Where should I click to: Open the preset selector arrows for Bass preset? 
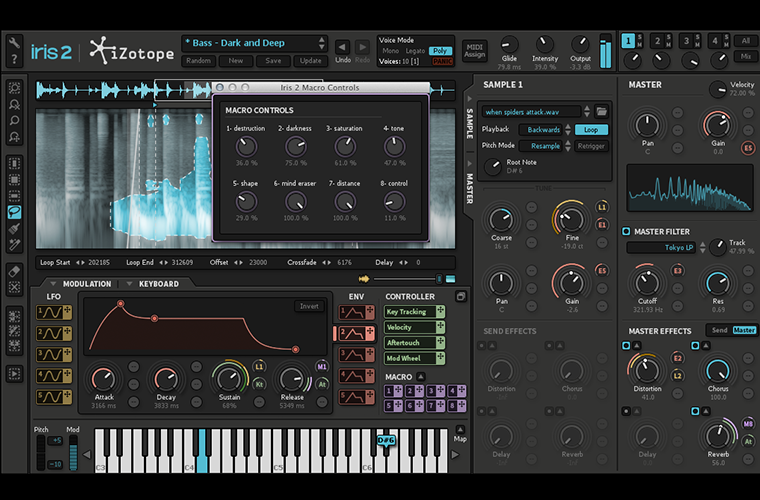click(321, 43)
